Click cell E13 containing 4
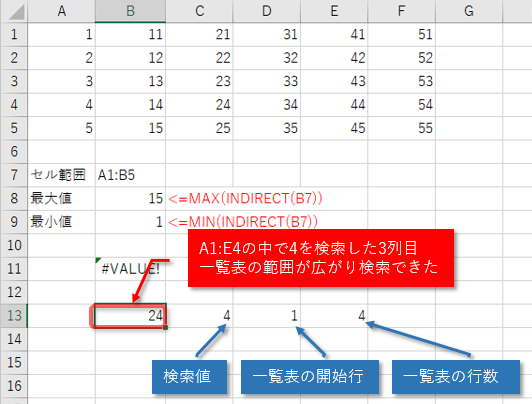 [x=334, y=315]
